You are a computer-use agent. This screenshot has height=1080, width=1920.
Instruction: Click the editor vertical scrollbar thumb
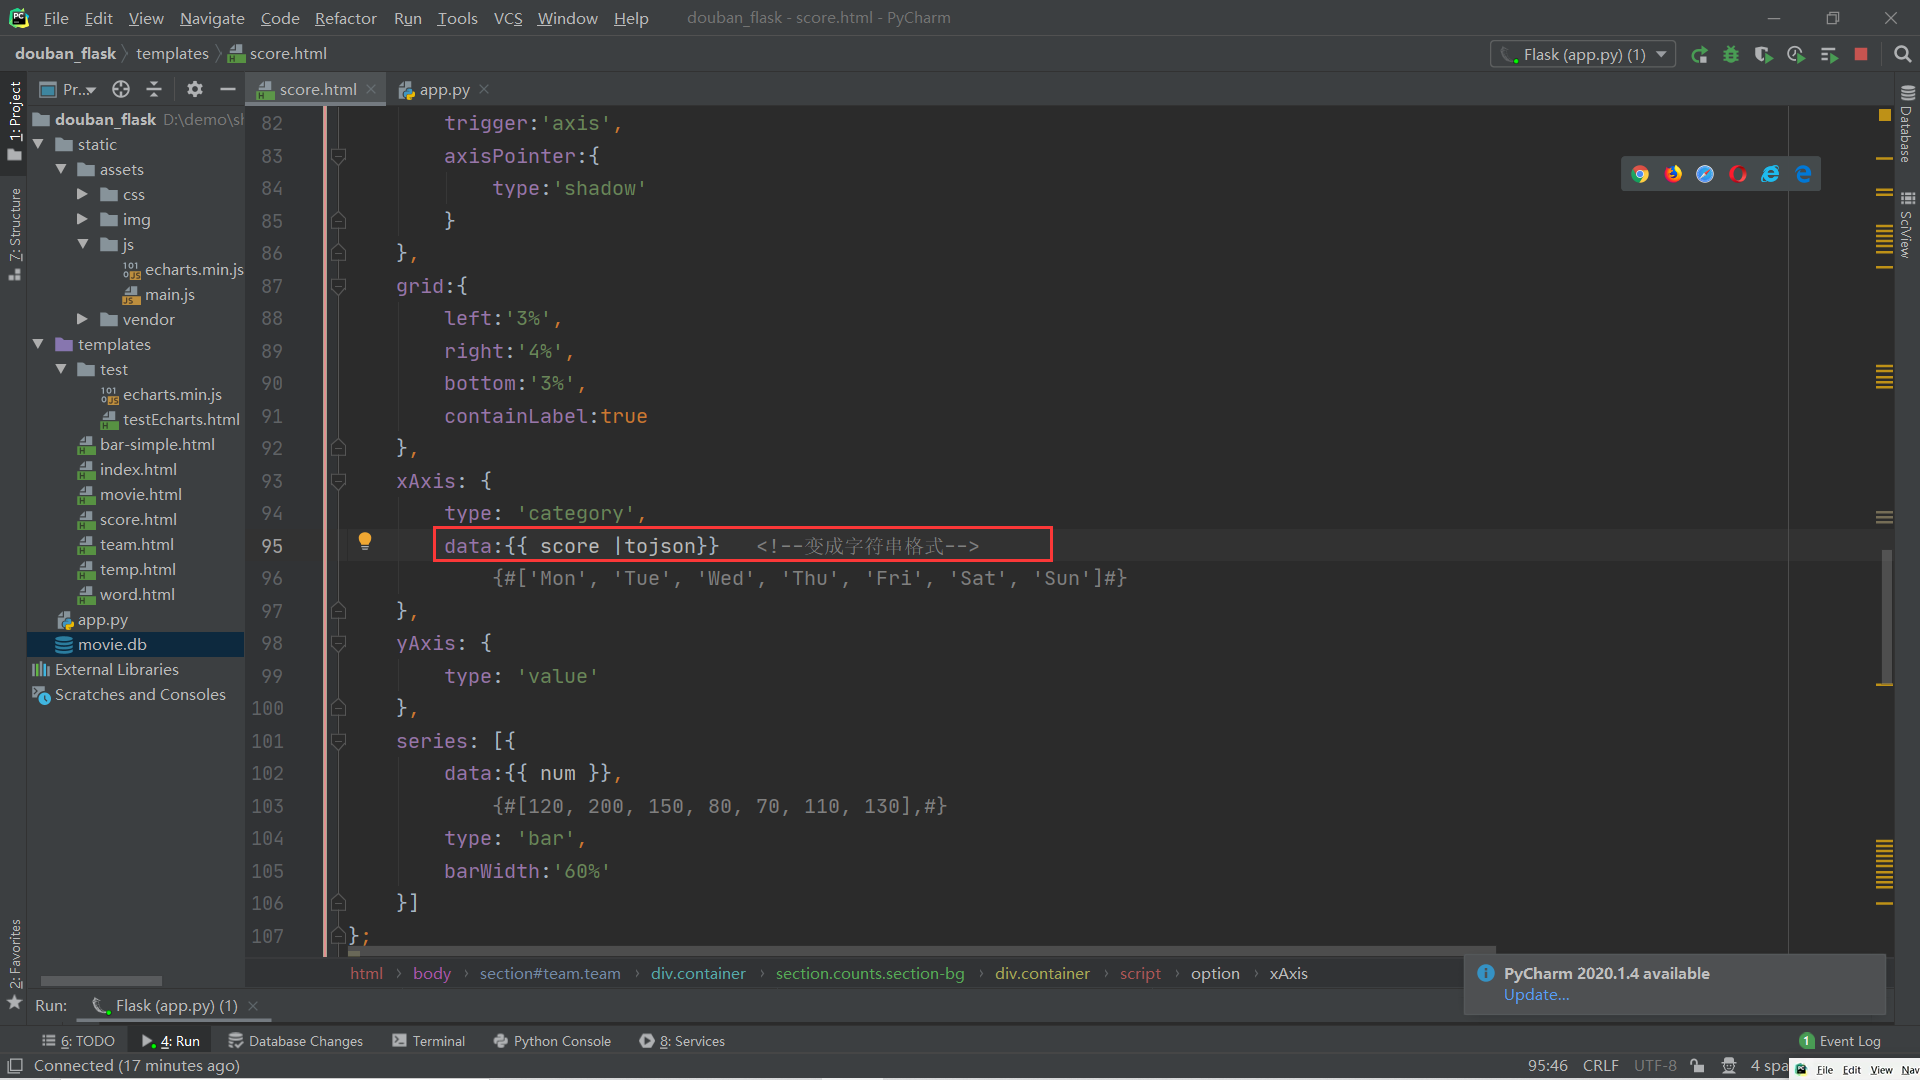click(x=1886, y=615)
